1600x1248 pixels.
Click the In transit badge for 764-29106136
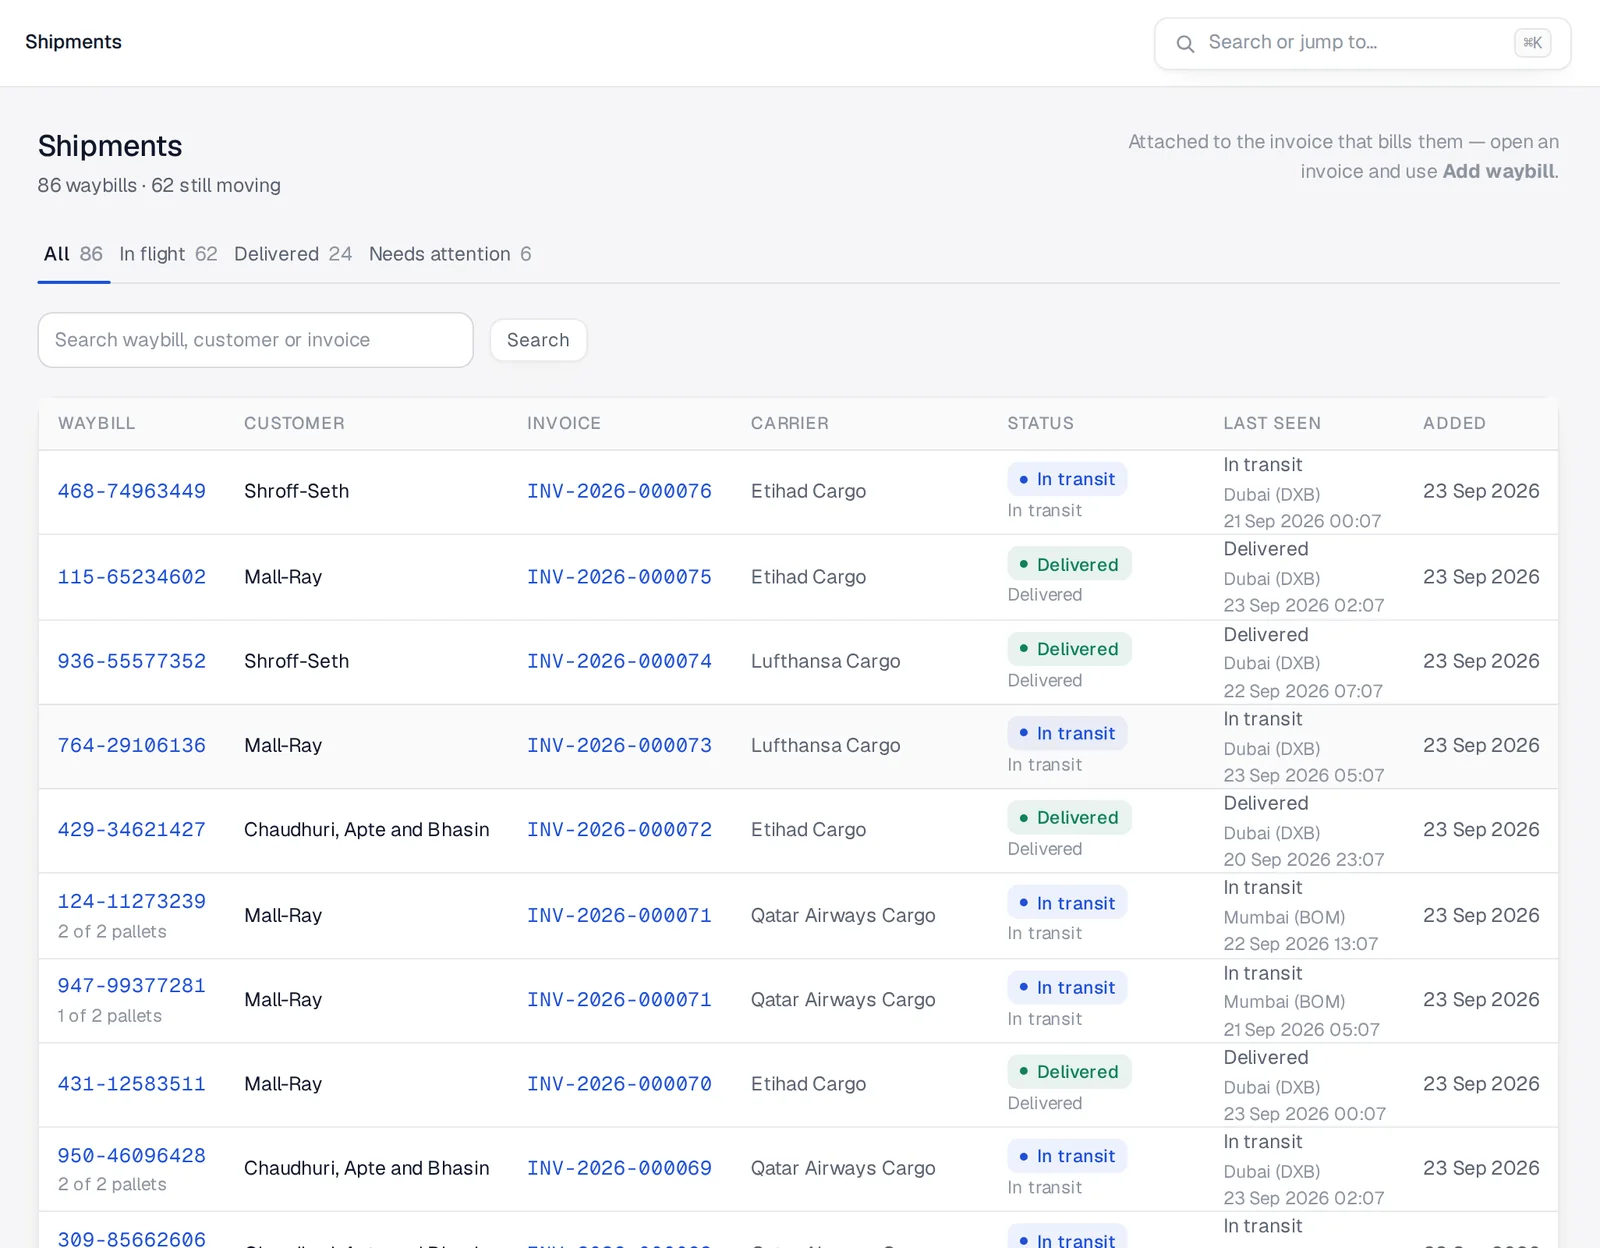point(1067,733)
